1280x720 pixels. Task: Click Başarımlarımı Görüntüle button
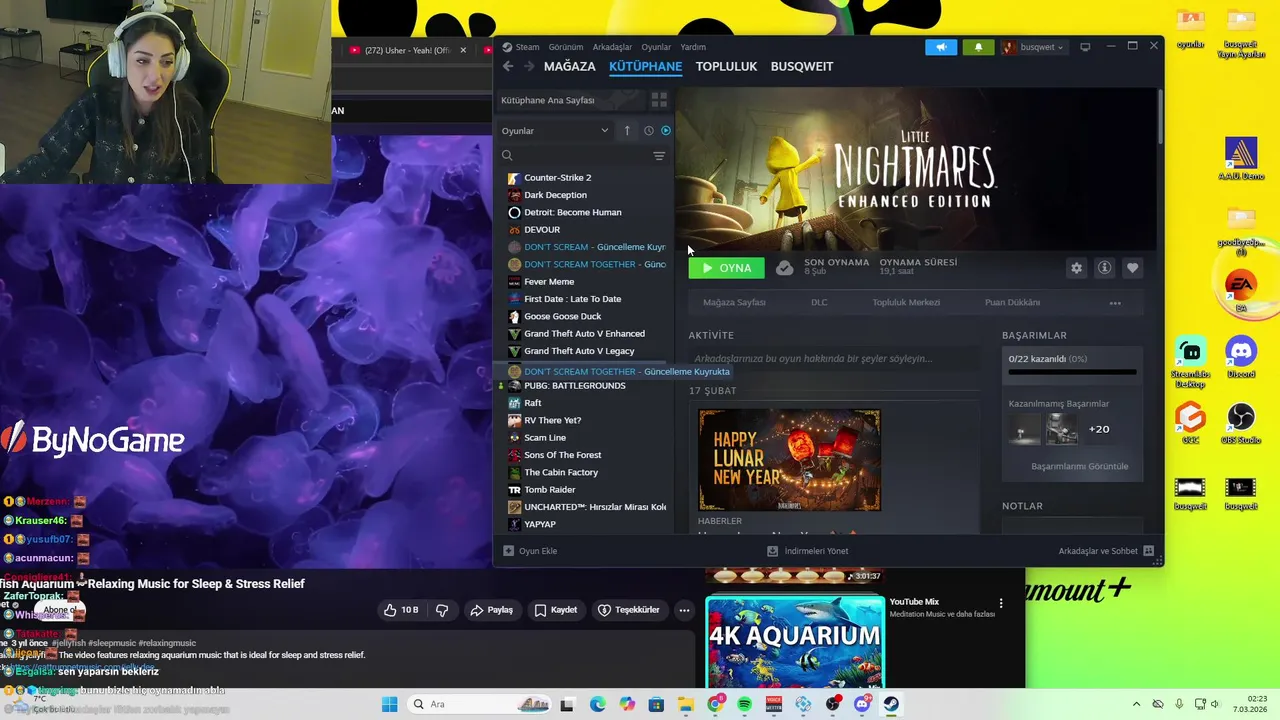tap(1079, 466)
